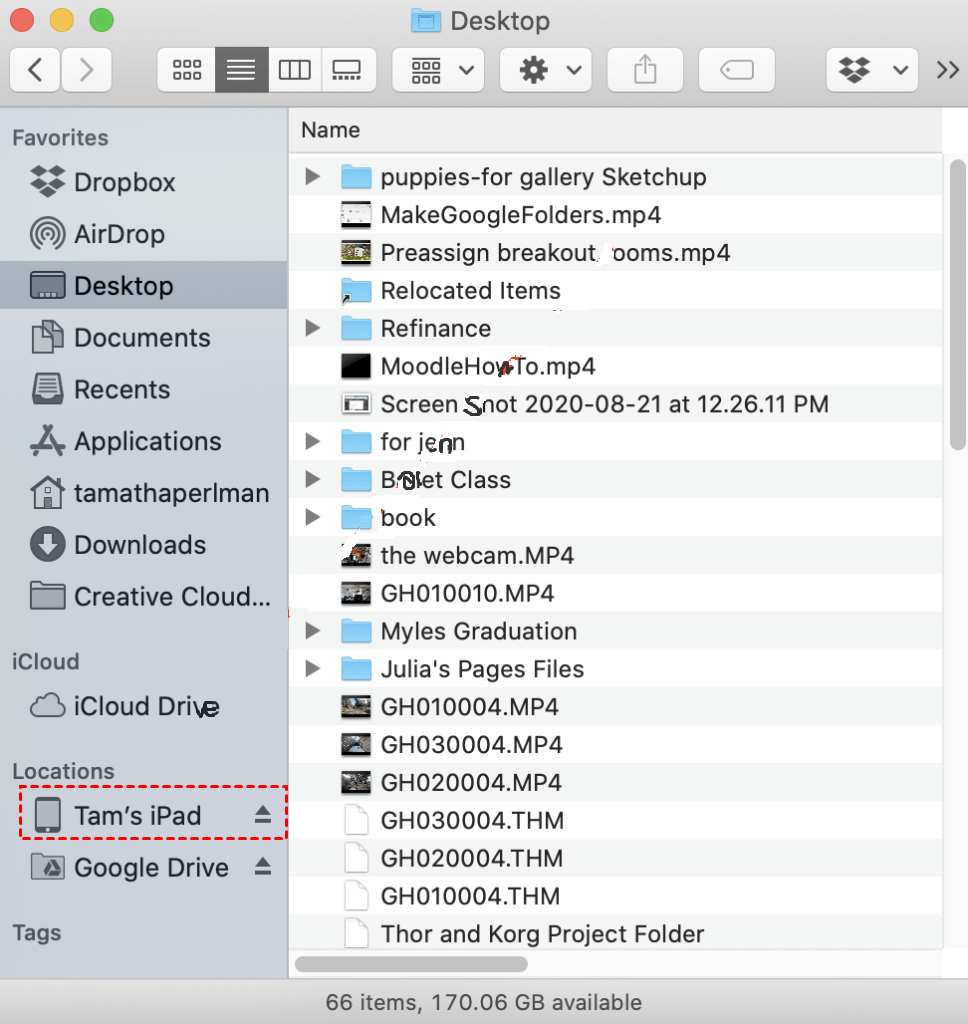Sort by the Name column header

615,130
